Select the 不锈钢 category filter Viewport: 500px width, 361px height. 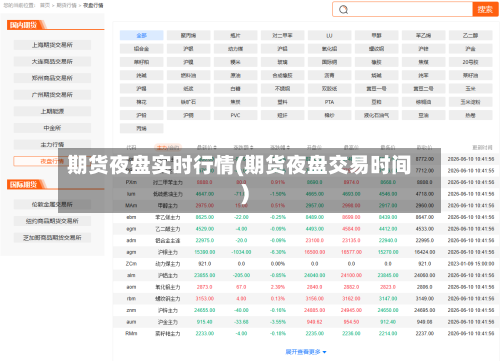point(282,89)
